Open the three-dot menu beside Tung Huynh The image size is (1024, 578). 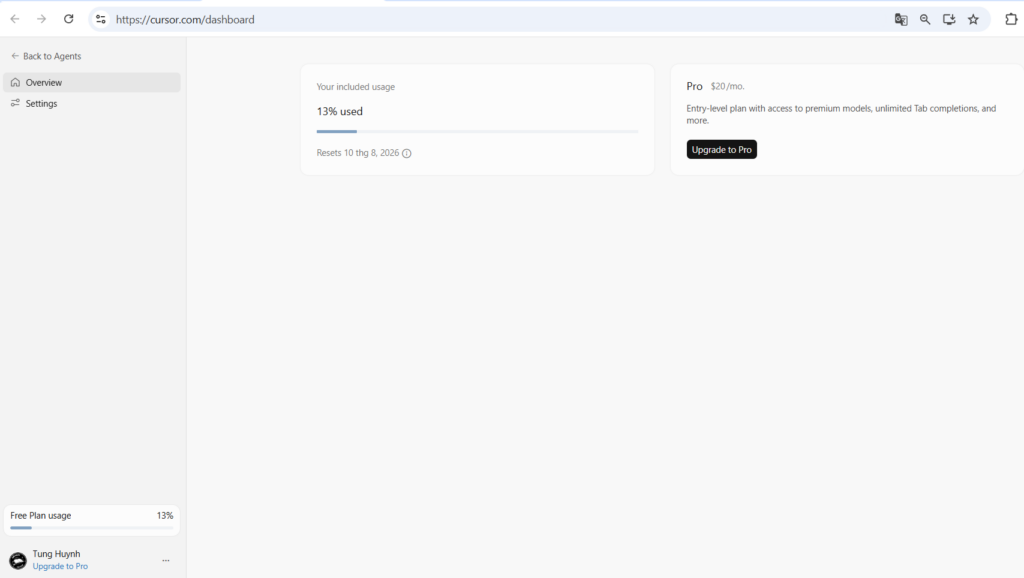tap(166, 560)
